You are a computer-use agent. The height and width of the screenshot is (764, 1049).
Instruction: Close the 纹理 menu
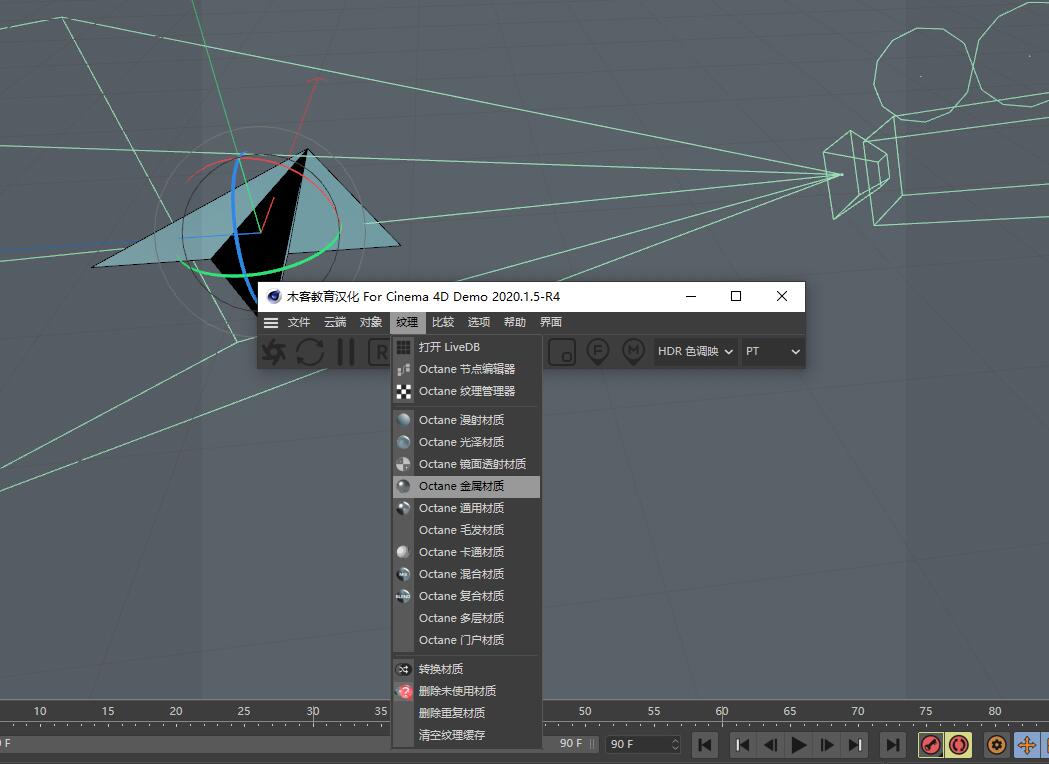click(x=407, y=322)
